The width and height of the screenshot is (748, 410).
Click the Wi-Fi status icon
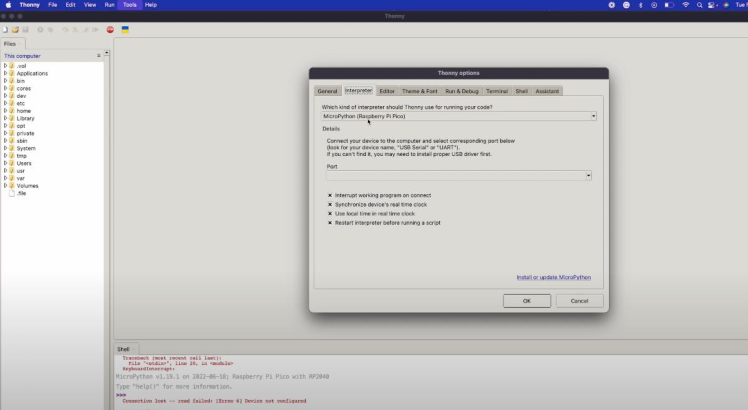point(686,5)
